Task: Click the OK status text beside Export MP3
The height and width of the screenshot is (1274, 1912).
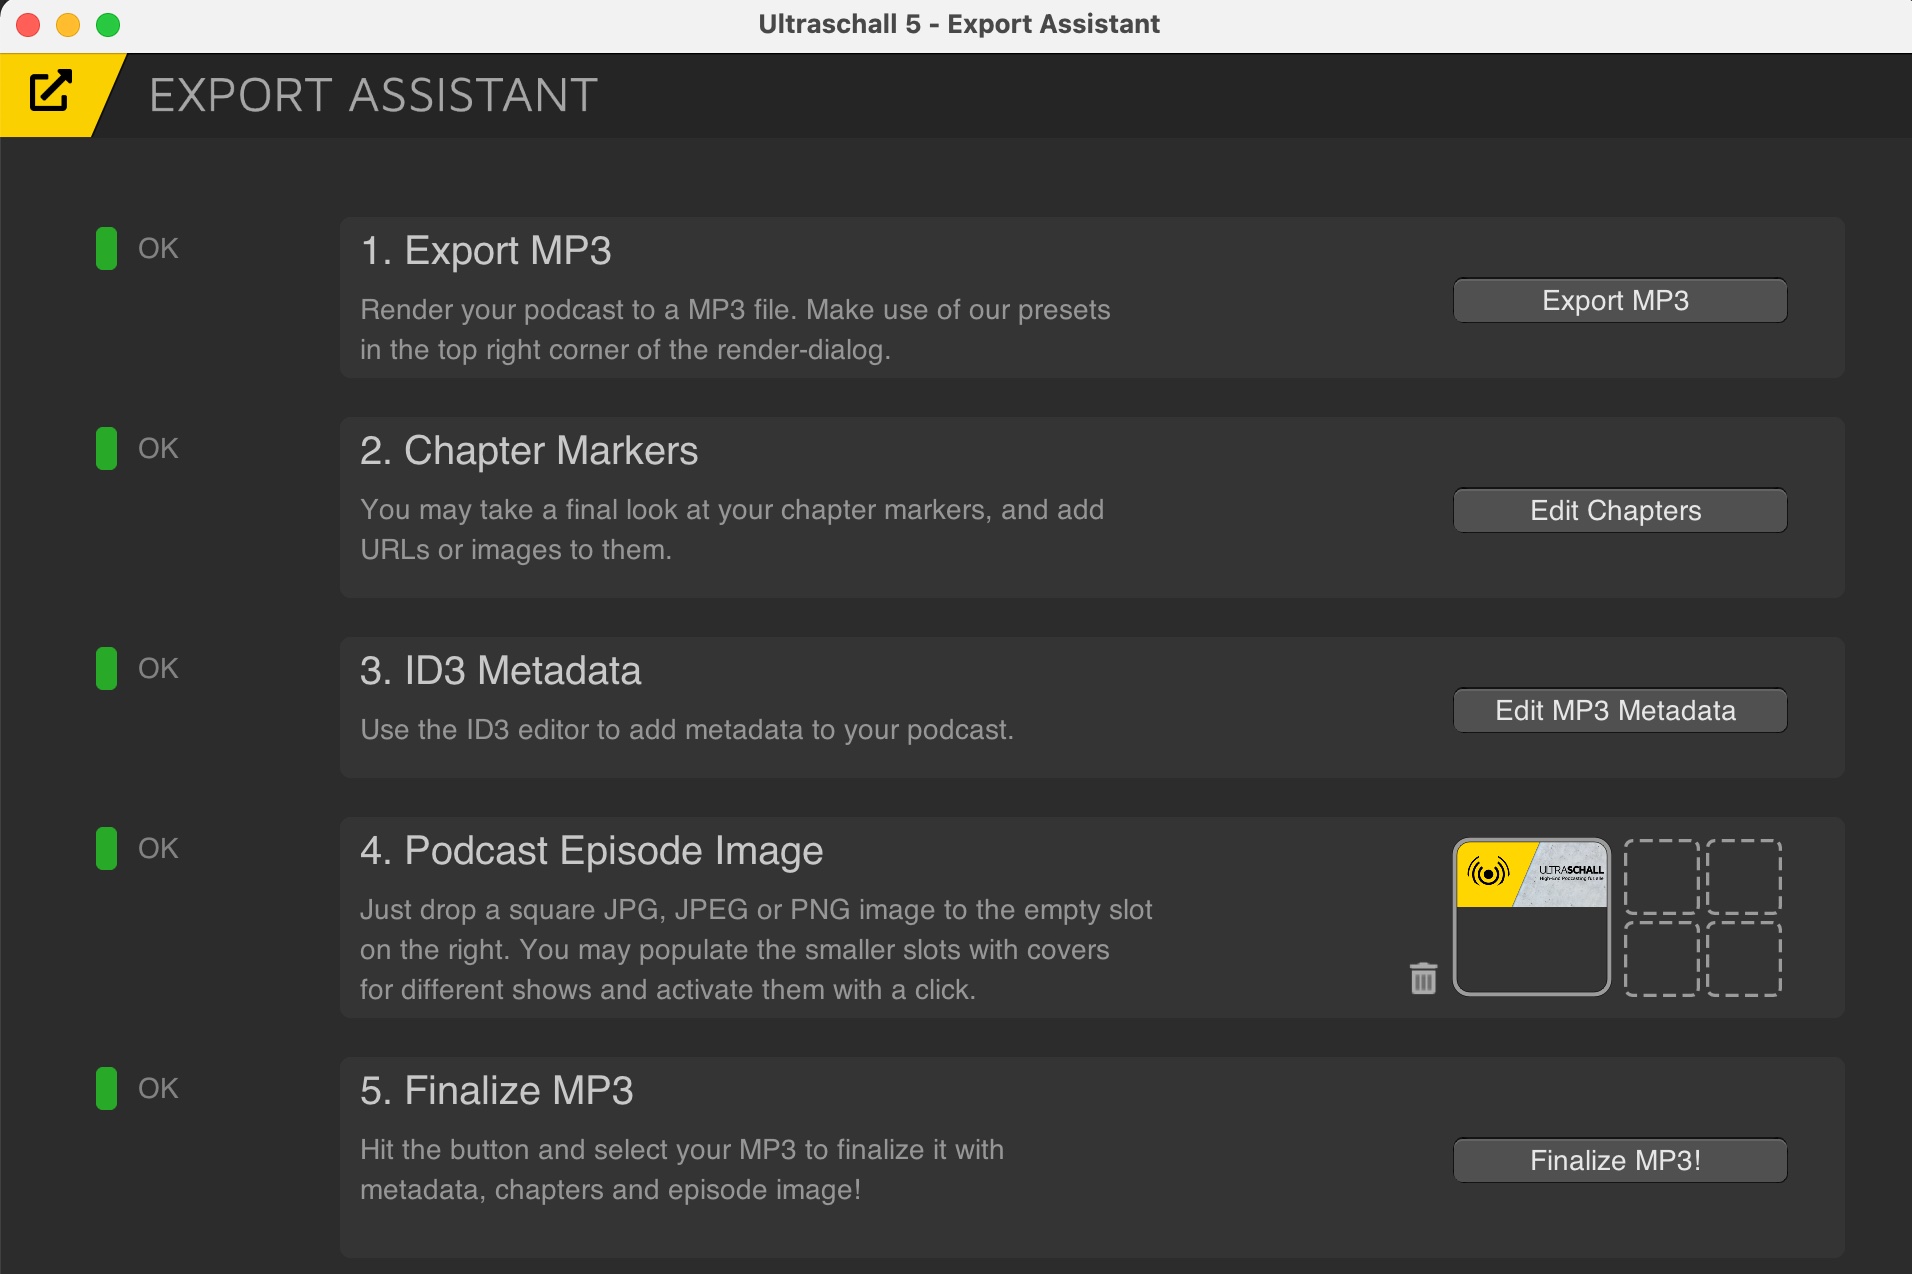Action: pyautogui.click(x=158, y=248)
